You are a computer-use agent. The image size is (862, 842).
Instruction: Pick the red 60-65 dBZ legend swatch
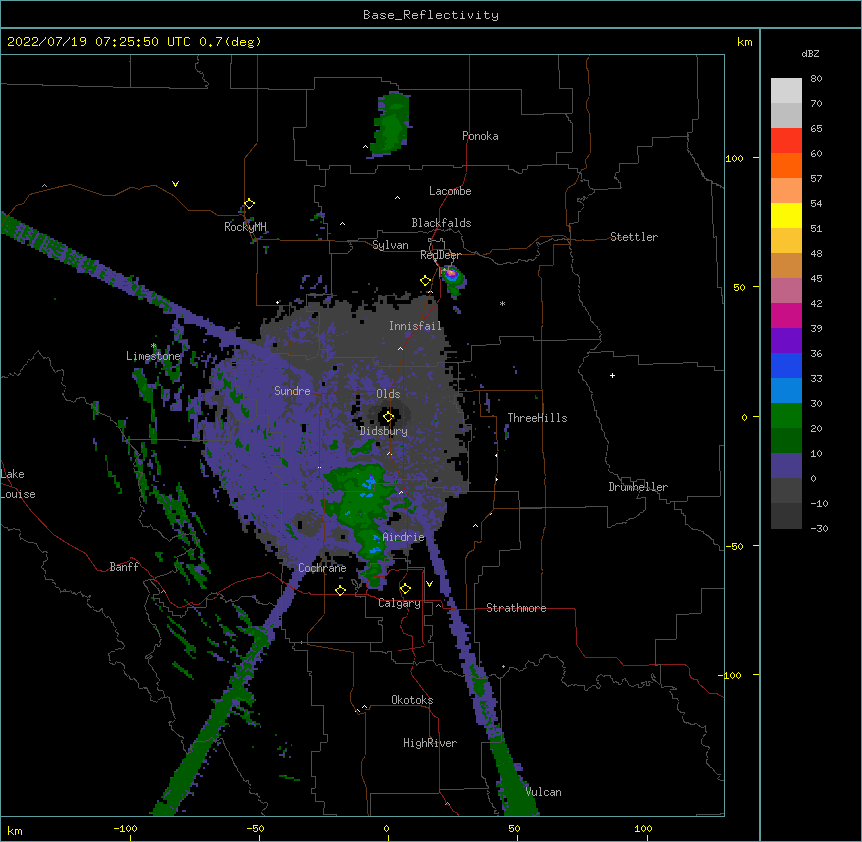[x=786, y=141]
